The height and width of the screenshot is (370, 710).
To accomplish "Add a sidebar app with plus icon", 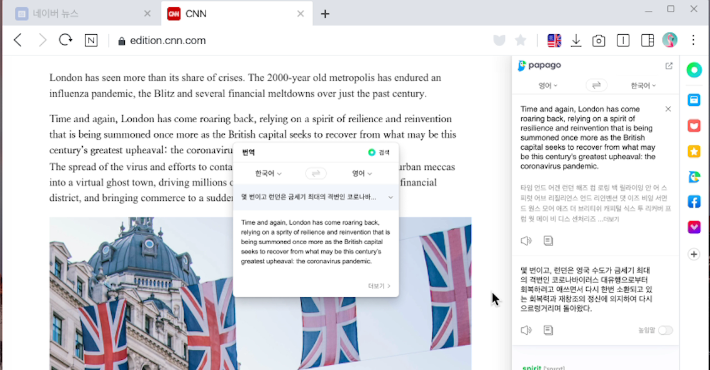I will pyautogui.click(x=694, y=255).
